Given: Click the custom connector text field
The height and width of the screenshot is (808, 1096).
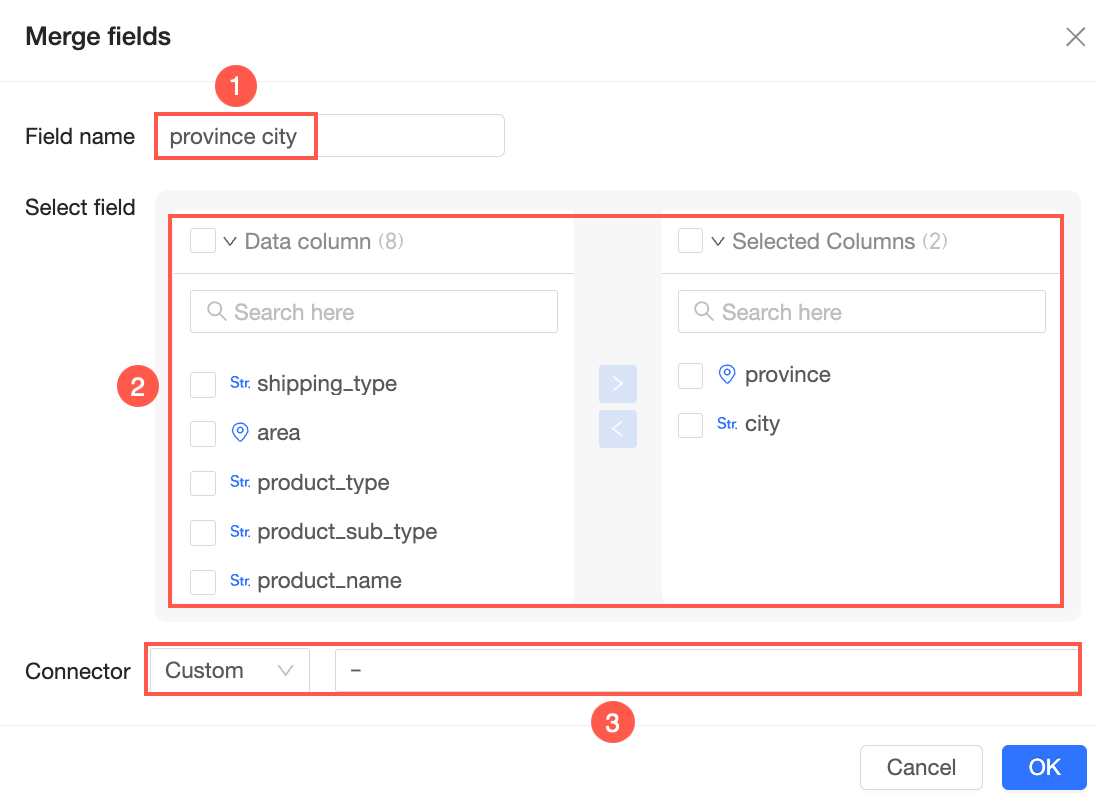Looking at the screenshot, I should (705, 671).
